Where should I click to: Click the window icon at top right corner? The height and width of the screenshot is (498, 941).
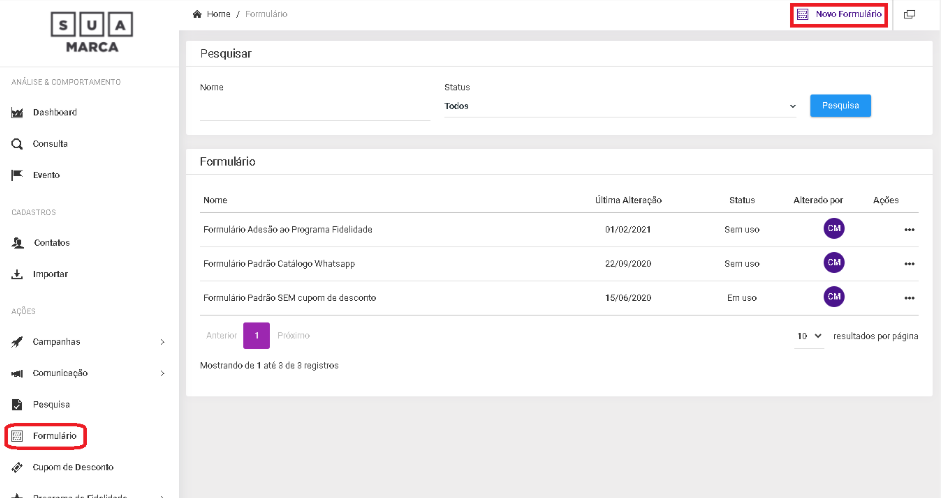[909, 15]
